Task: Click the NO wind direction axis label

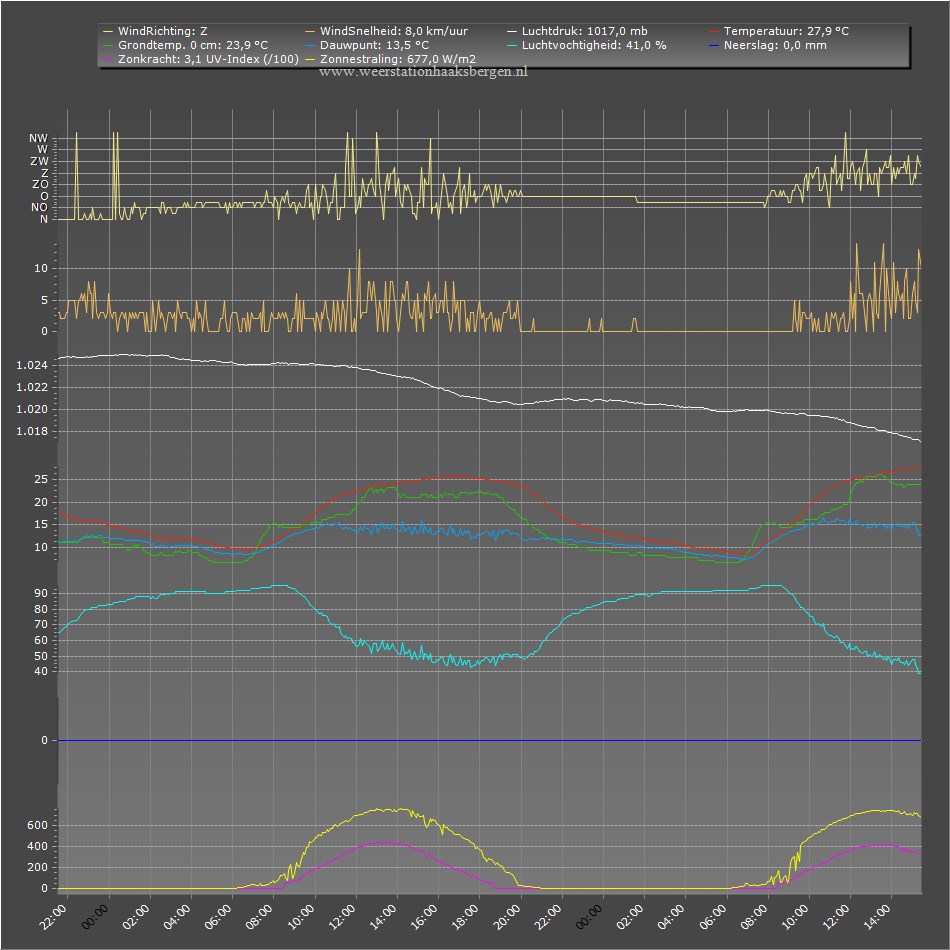Action: pos(39,207)
